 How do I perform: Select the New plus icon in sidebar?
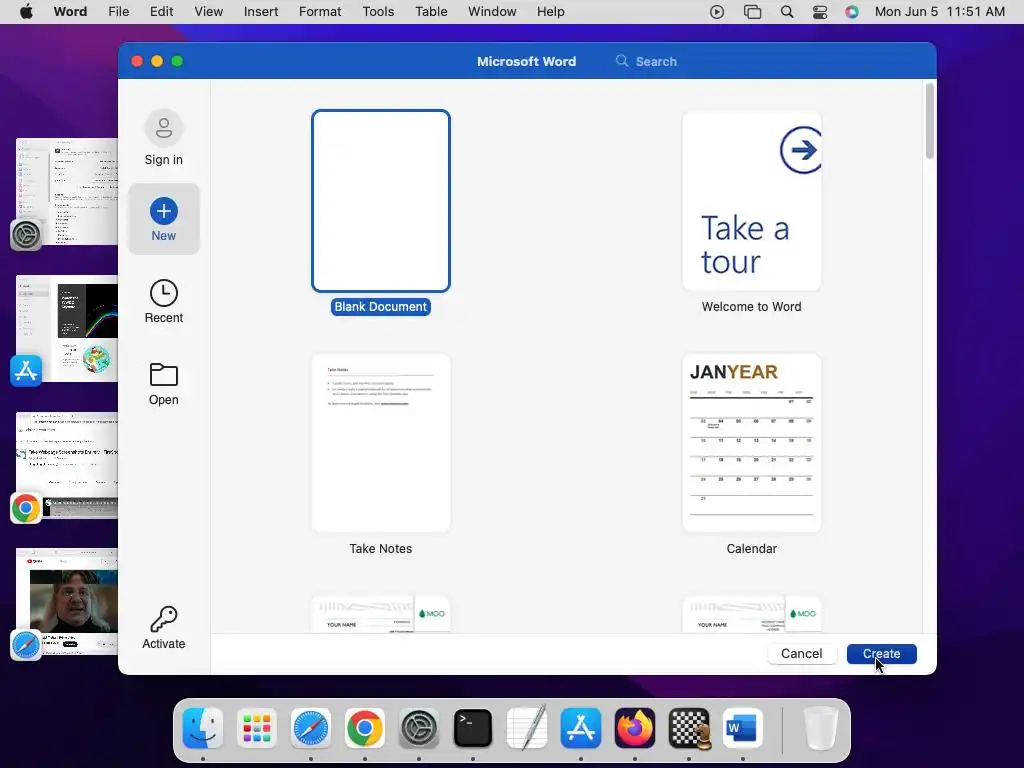[x=163, y=211]
